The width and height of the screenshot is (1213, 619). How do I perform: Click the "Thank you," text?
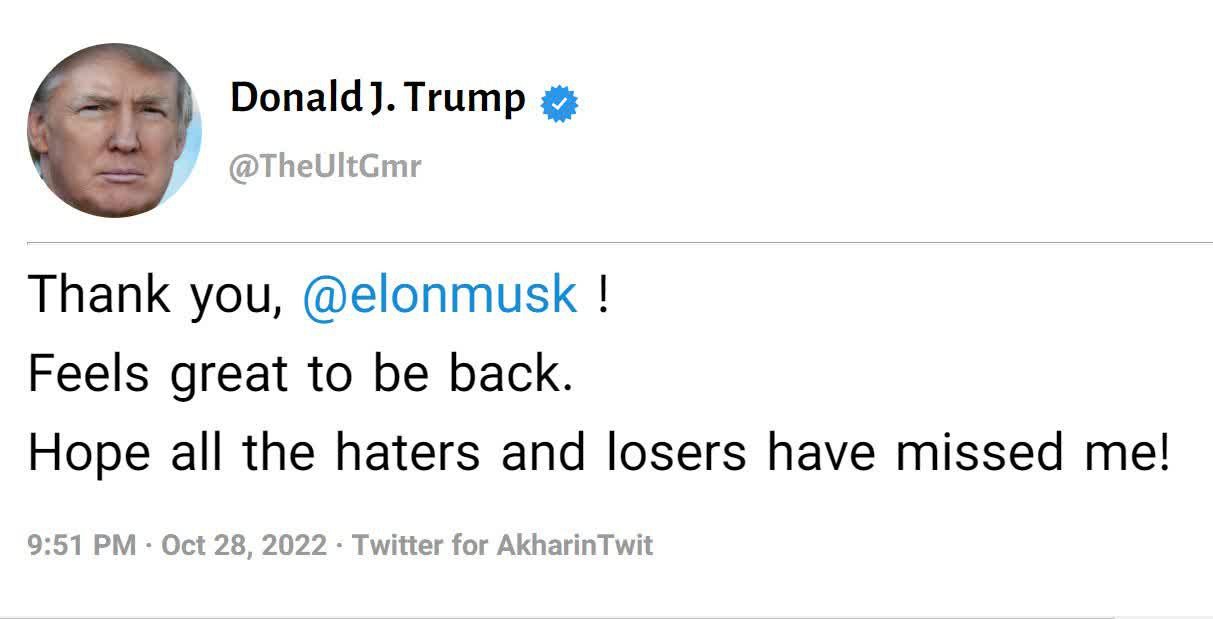tap(155, 294)
